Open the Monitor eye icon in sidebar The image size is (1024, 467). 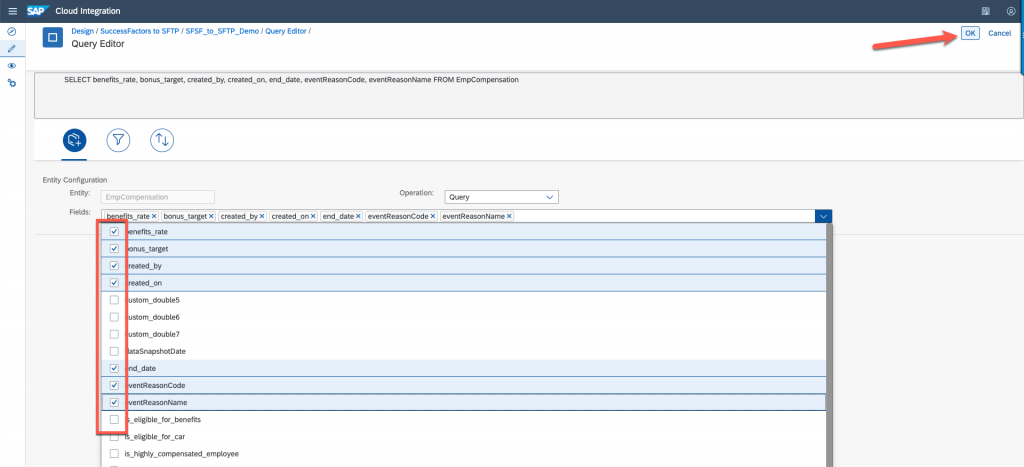point(12,66)
